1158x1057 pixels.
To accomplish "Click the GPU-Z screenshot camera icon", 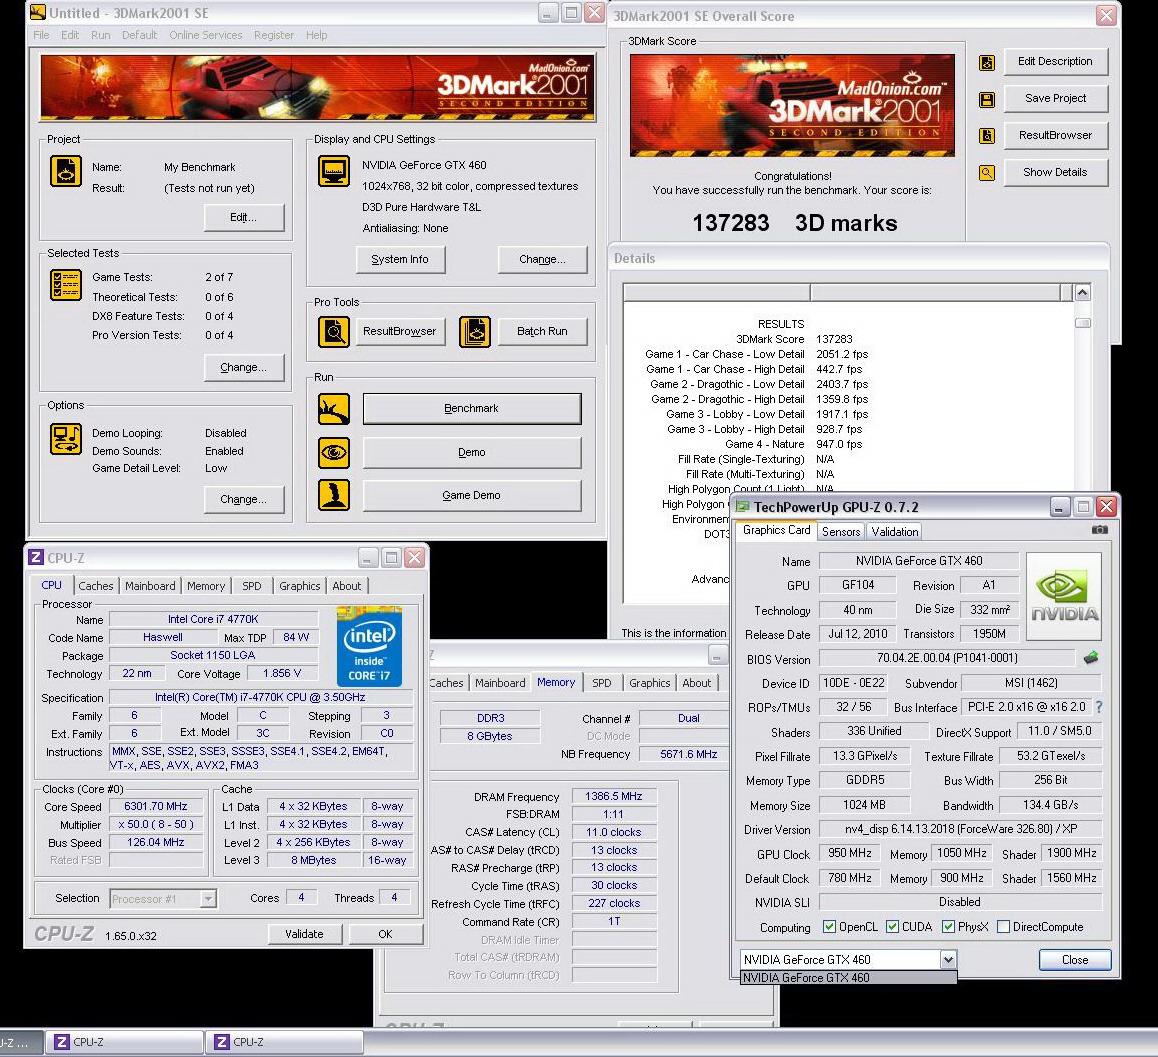I will pyautogui.click(x=1100, y=530).
